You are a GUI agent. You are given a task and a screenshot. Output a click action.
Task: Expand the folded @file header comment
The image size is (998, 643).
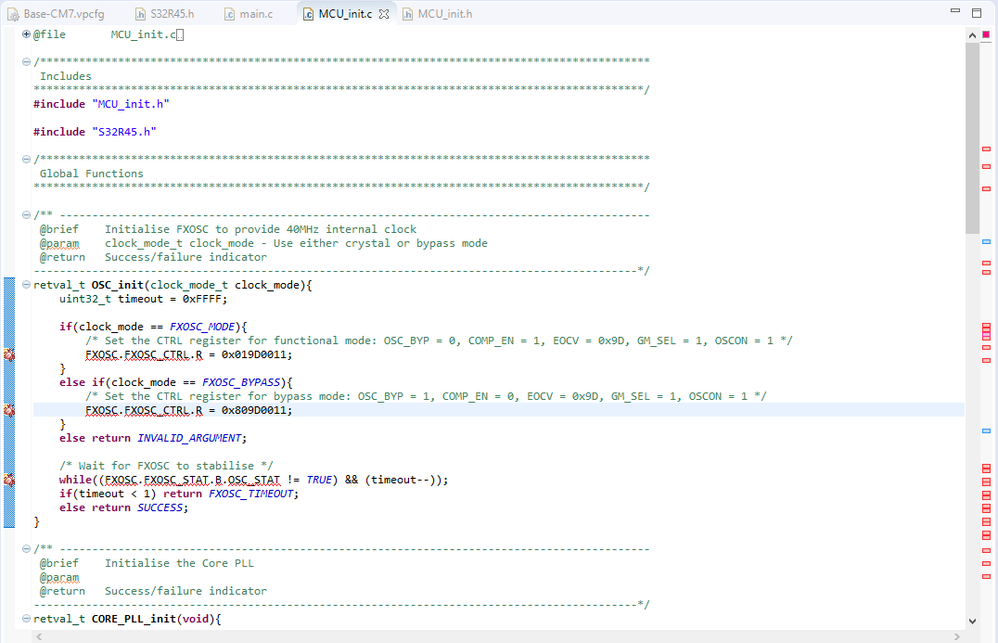[26, 34]
